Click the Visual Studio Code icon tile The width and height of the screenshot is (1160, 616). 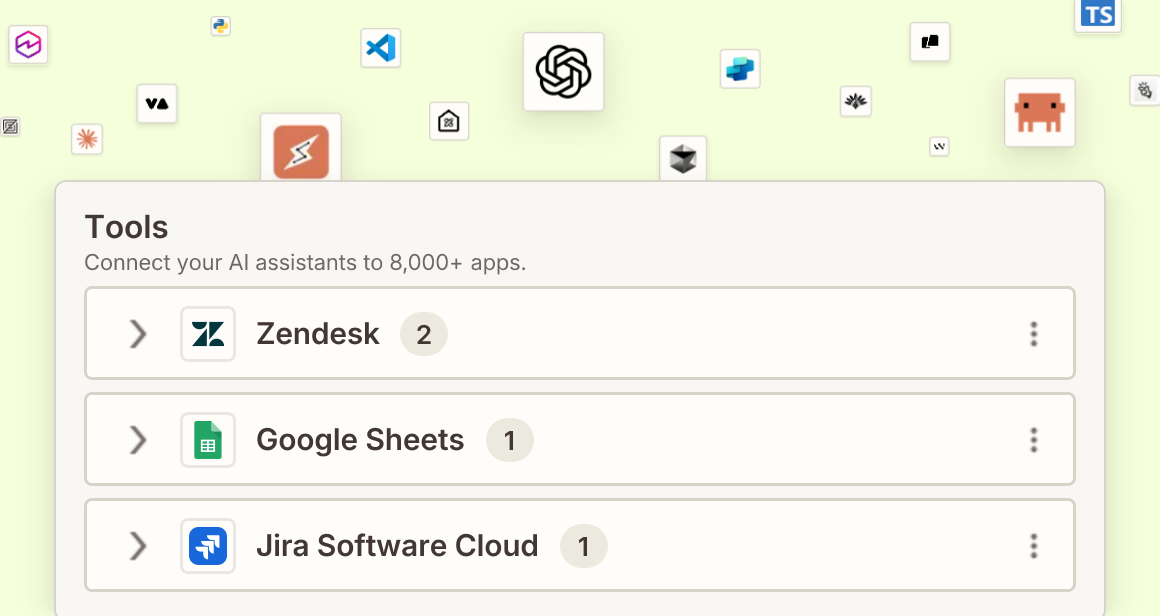pyautogui.click(x=380, y=48)
